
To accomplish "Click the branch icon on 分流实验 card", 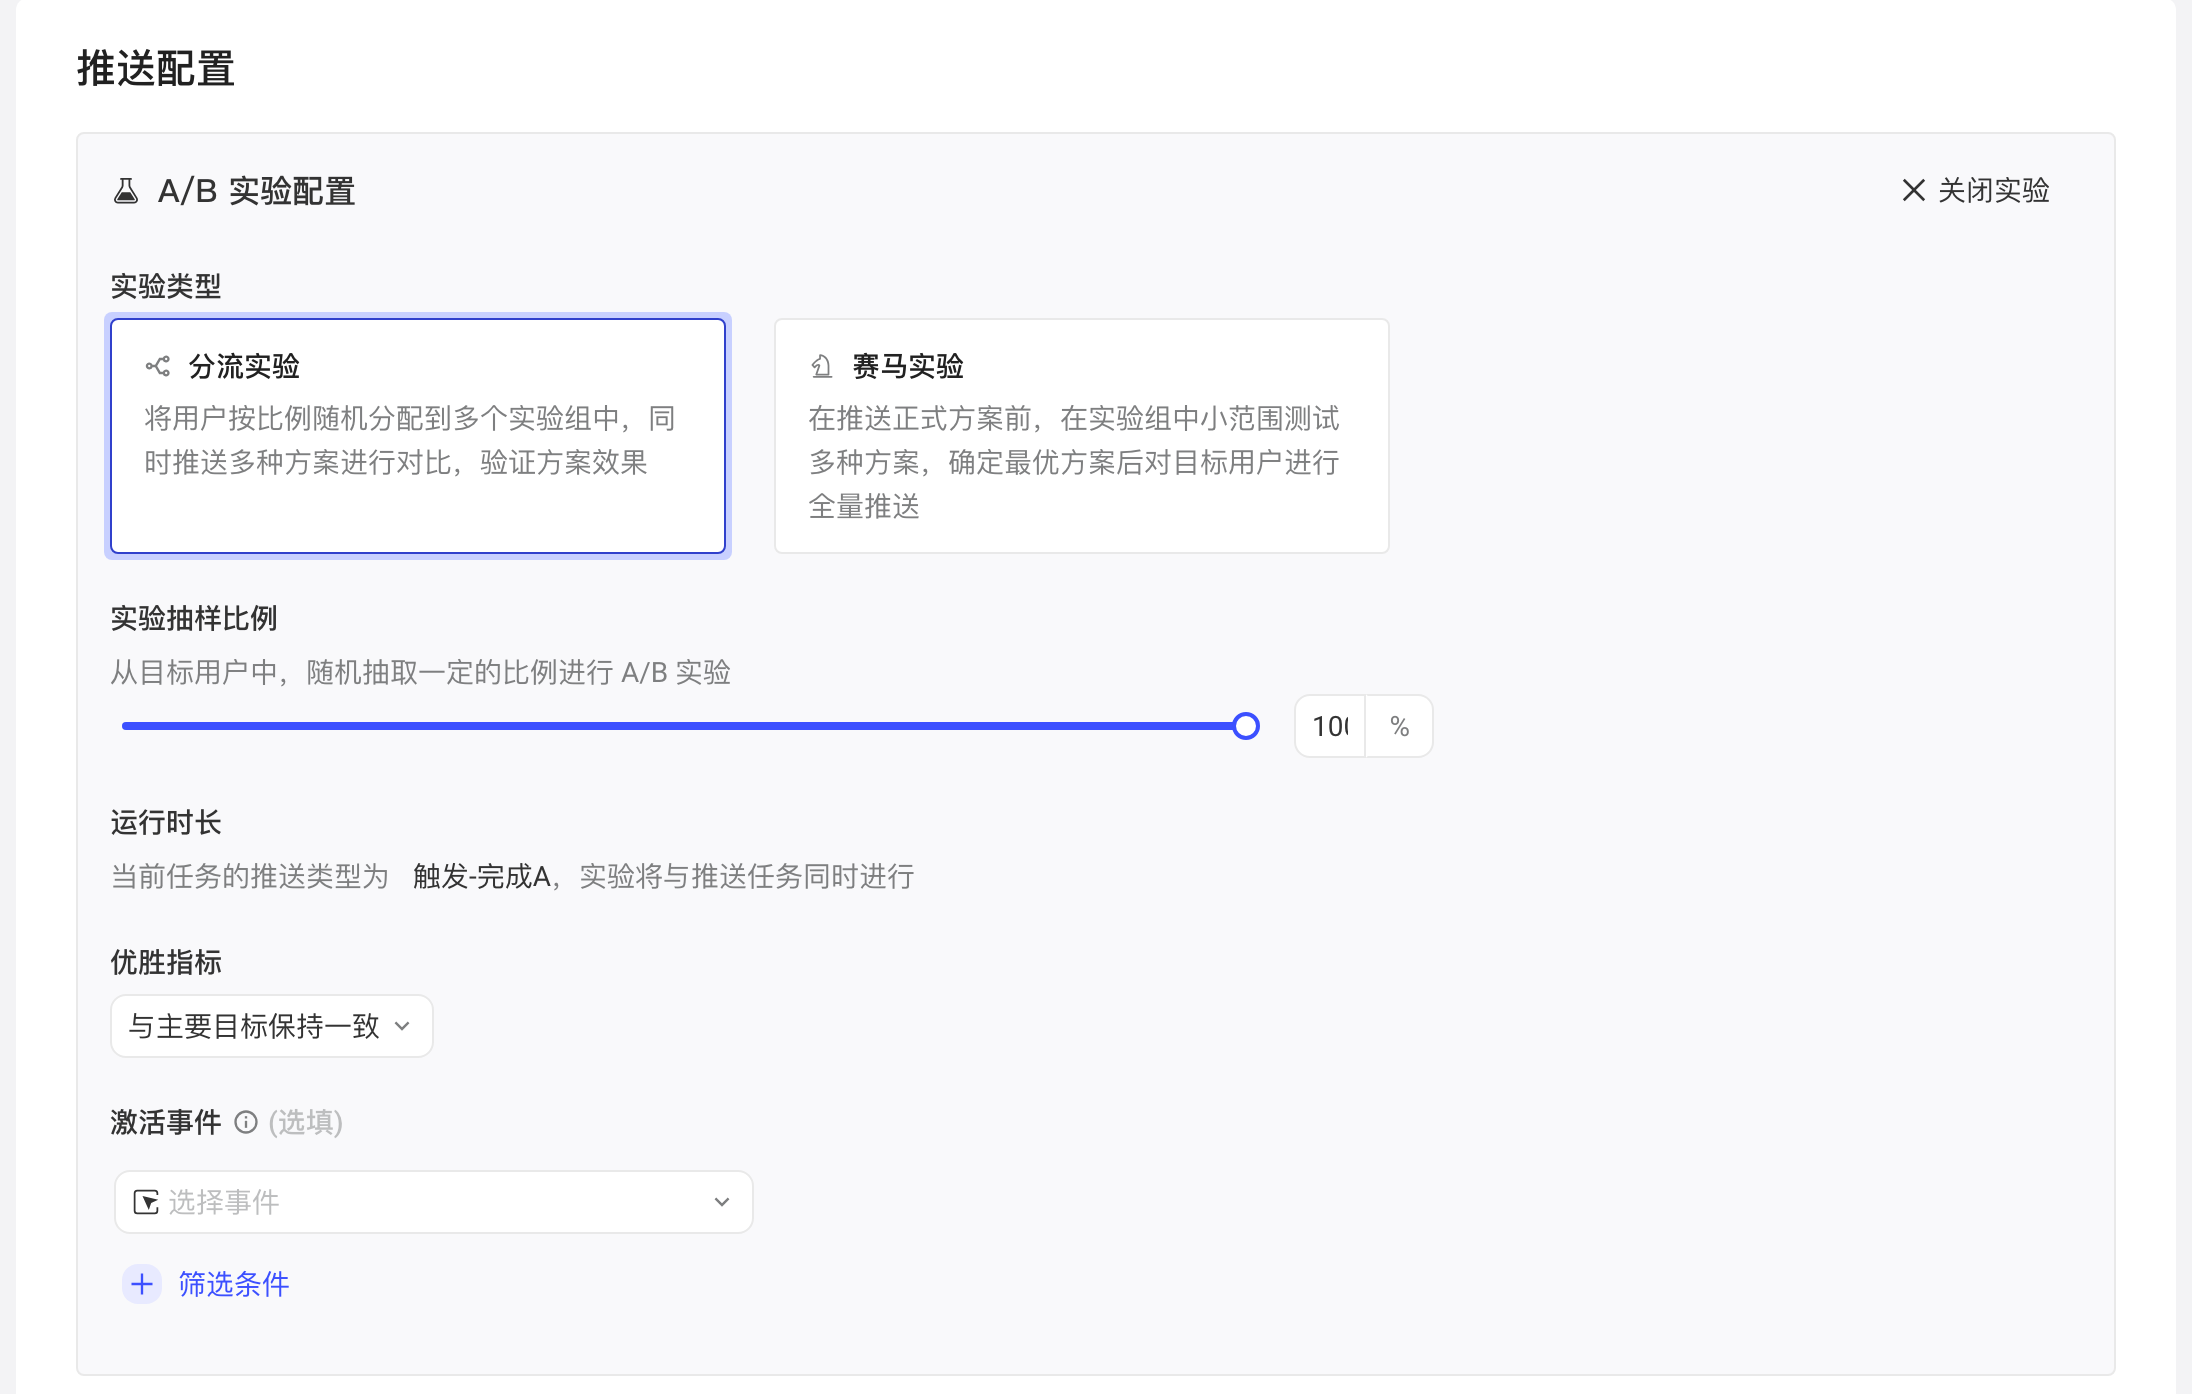I will point(158,366).
